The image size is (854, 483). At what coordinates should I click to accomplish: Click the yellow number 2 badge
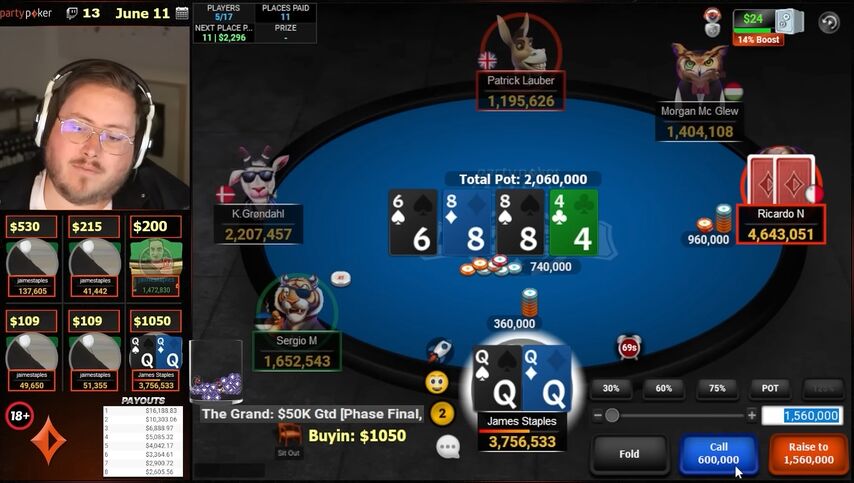(x=442, y=414)
